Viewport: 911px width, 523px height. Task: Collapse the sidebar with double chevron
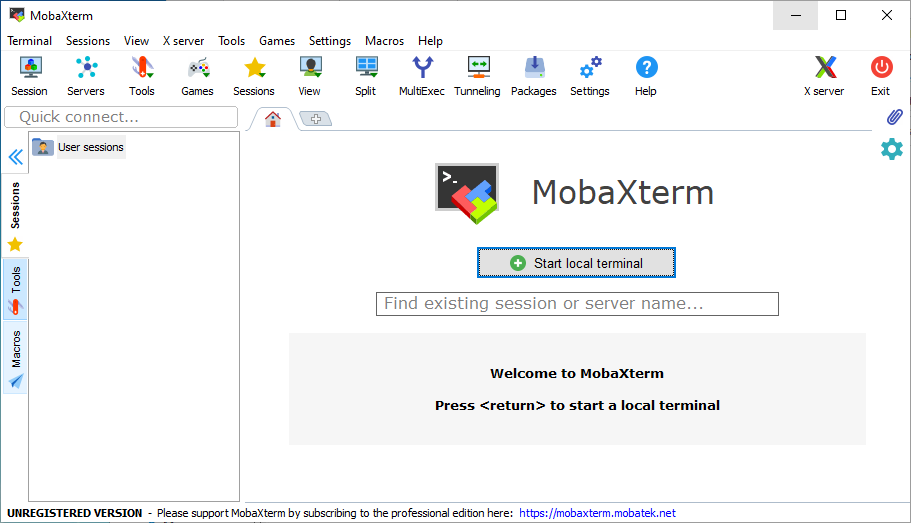[15, 157]
